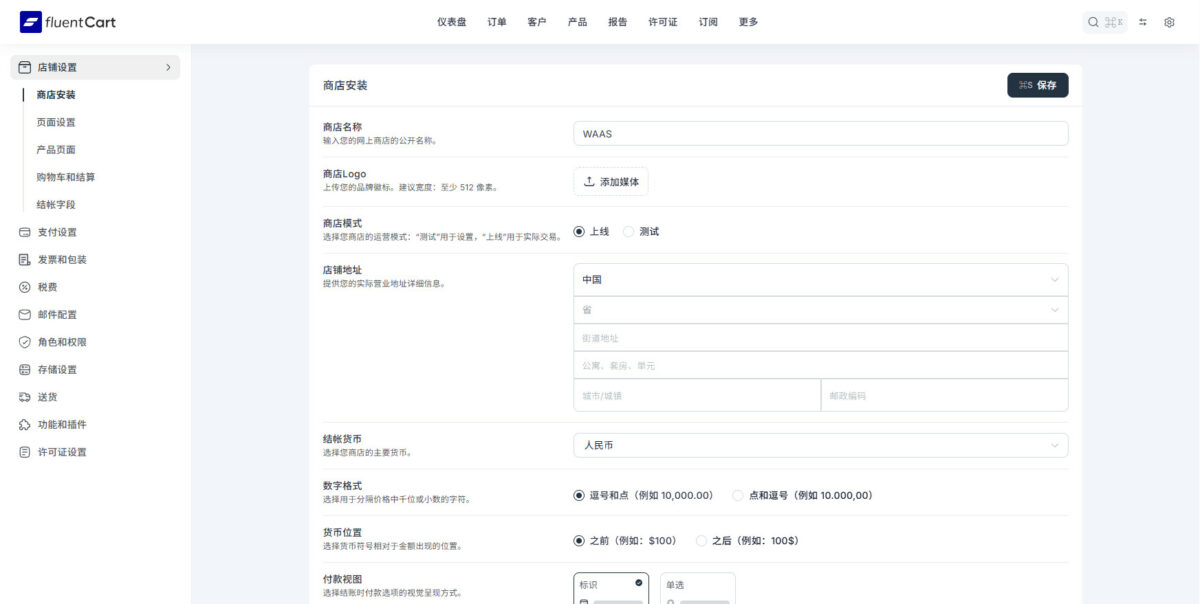Select 点和逗号 number format option
Image resolution: width=1200 pixels, height=604 pixels.
737,494
